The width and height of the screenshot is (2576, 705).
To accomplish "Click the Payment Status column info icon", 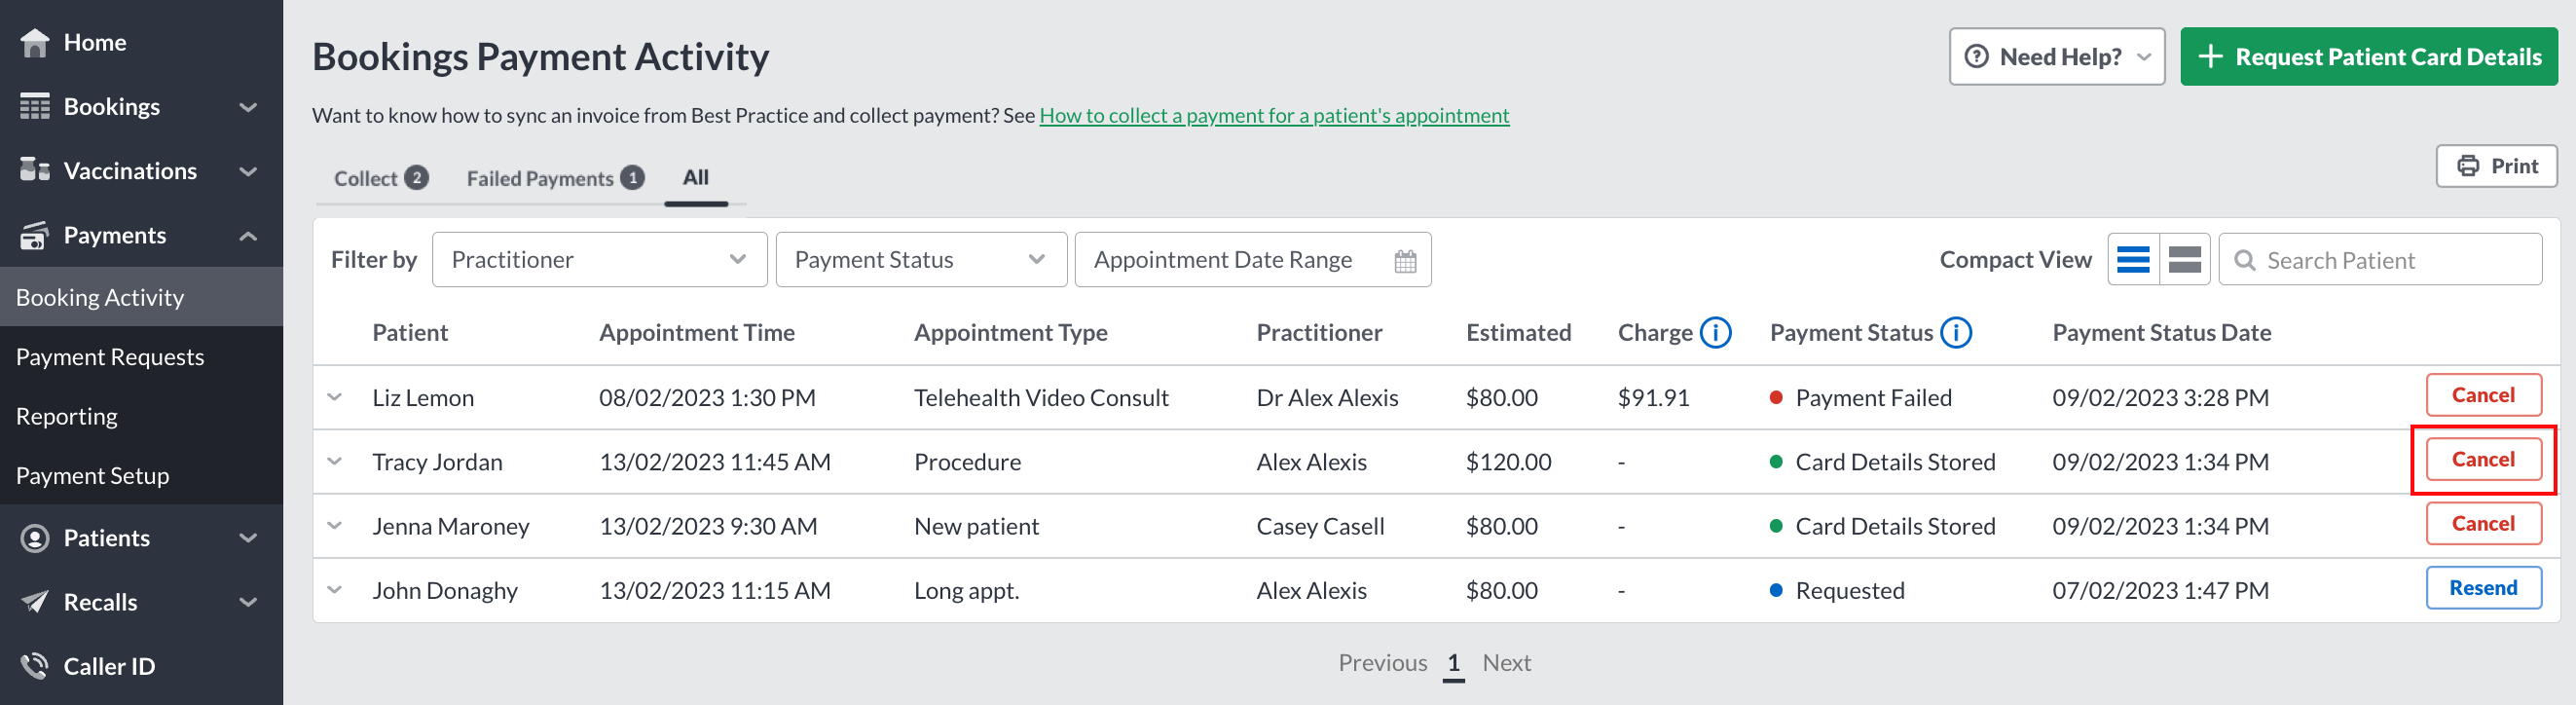I will click(x=1955, y=332).
